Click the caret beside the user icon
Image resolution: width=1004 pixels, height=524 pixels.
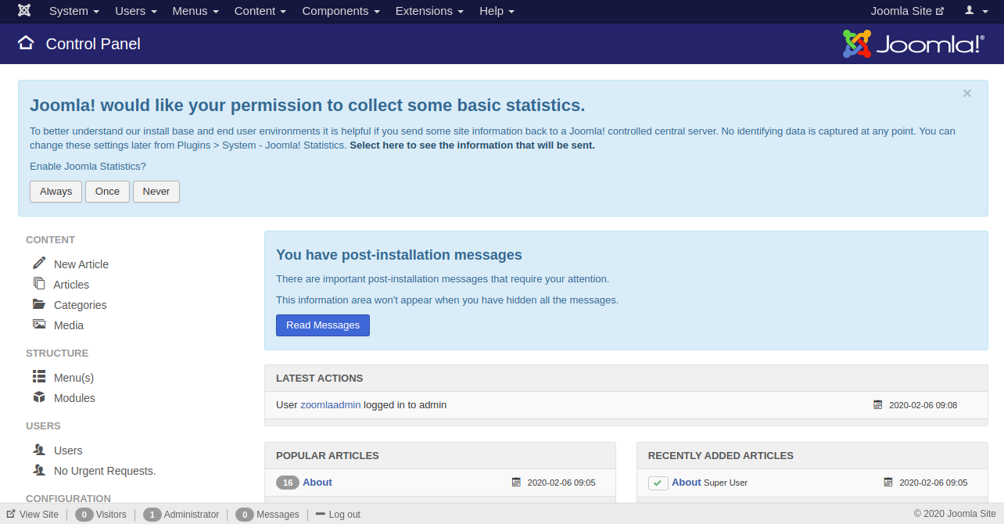click(985, 12)
